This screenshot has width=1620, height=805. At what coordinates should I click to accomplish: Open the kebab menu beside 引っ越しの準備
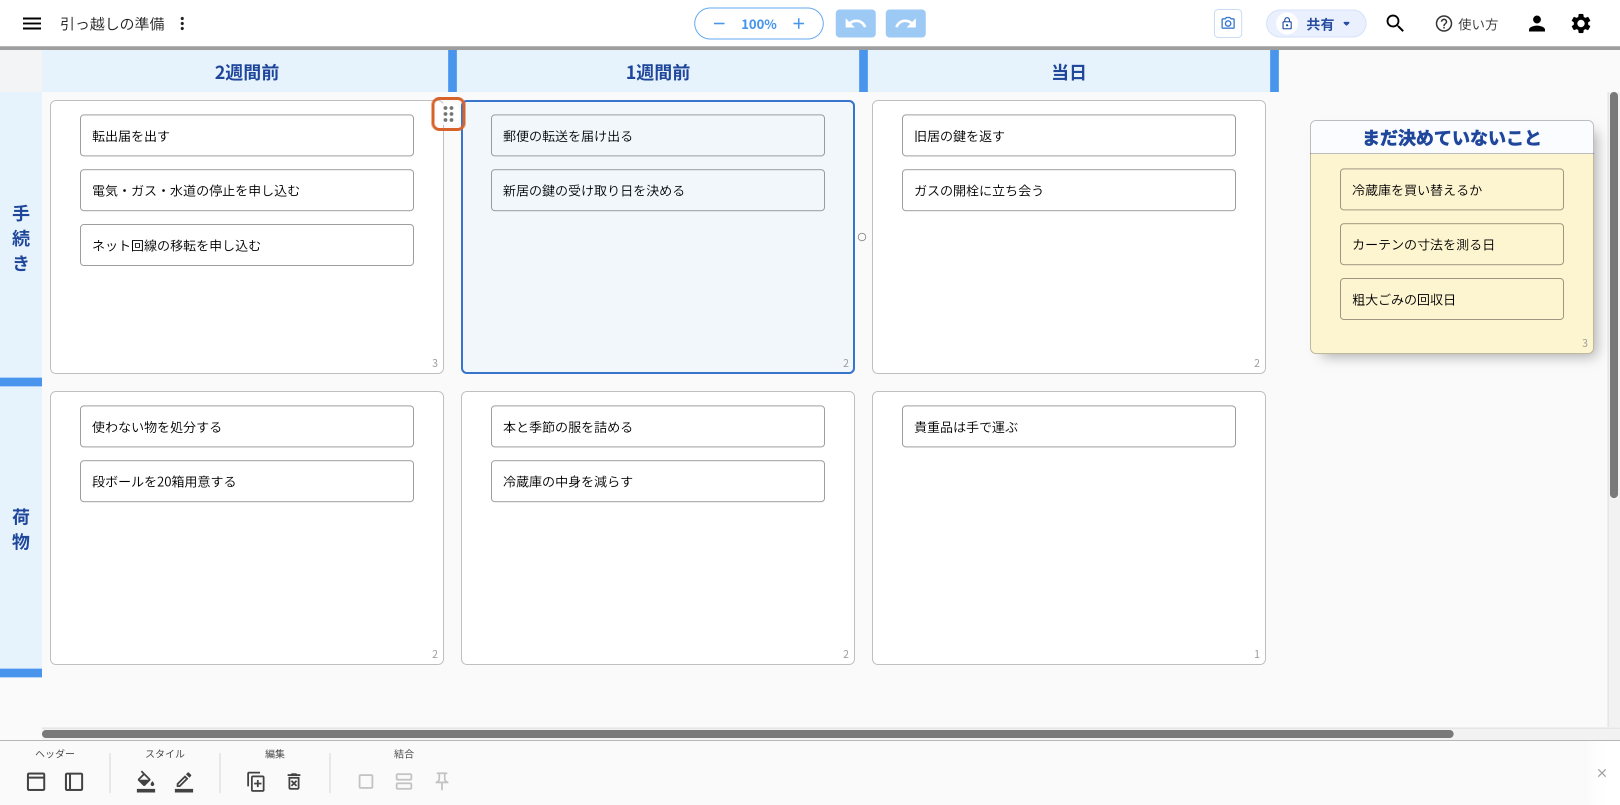coord(182,24)
